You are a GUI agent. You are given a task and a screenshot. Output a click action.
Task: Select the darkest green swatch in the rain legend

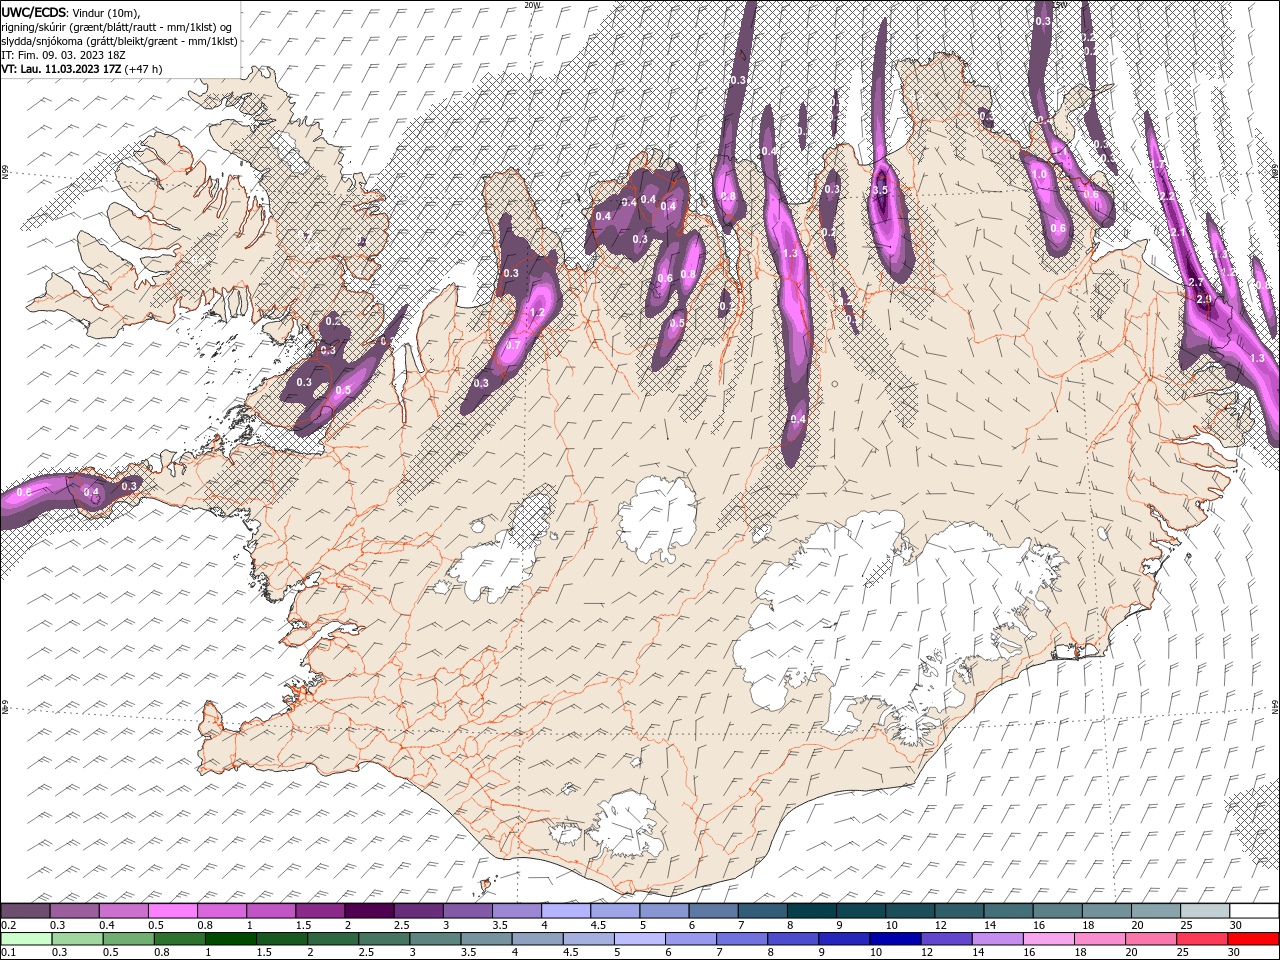[230, 939]
